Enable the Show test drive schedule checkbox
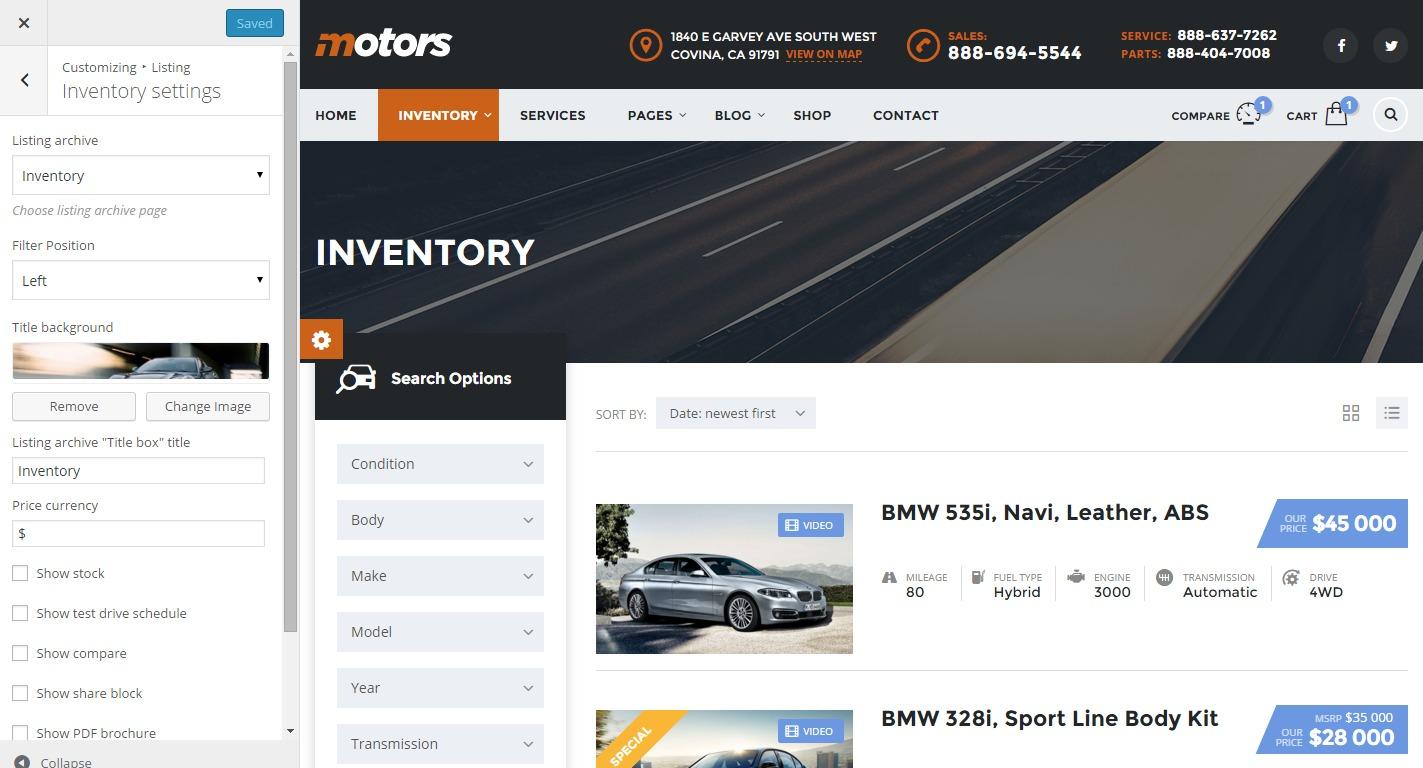Viewport: 1423px width, 768px height. pyautogui.click(x=20, y=613)
